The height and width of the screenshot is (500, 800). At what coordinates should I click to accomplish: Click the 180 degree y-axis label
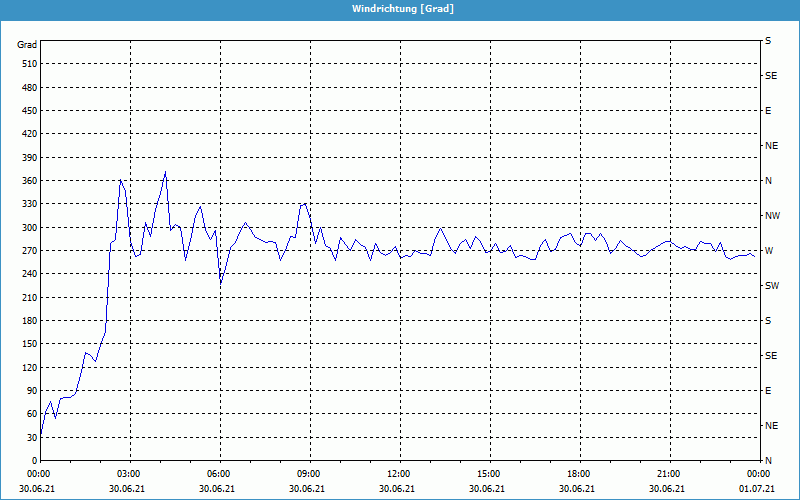click(x=27, y=321)
